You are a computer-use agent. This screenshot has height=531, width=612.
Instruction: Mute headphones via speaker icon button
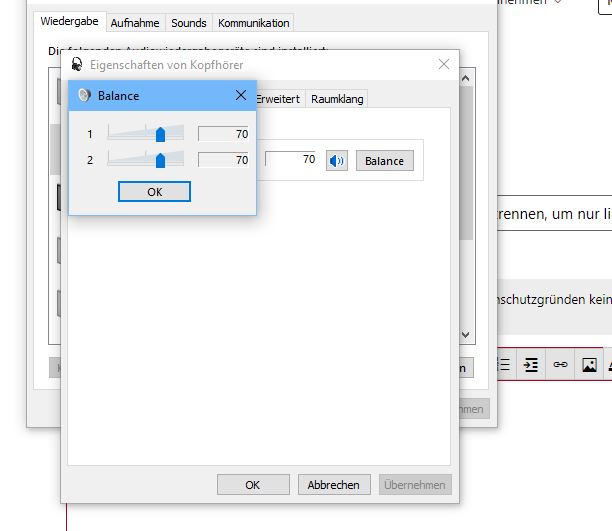tap(337, 160)
